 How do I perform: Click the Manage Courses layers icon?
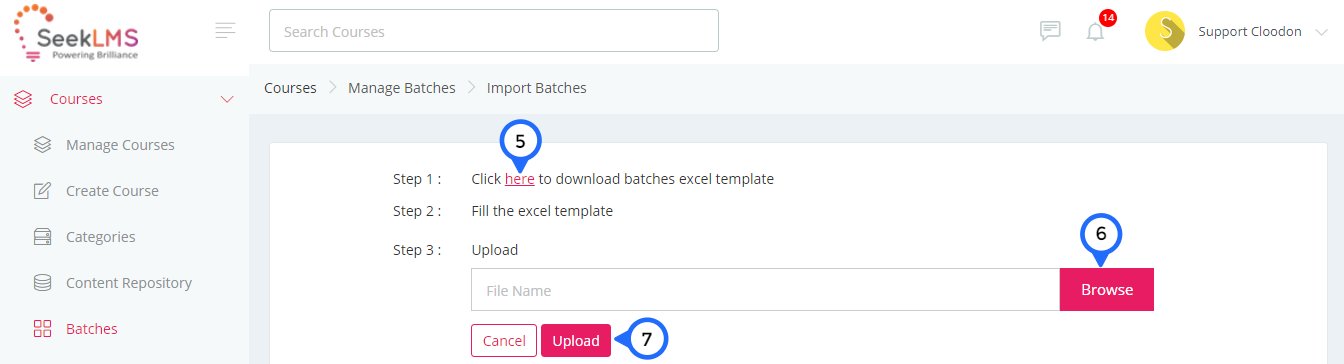42,145
